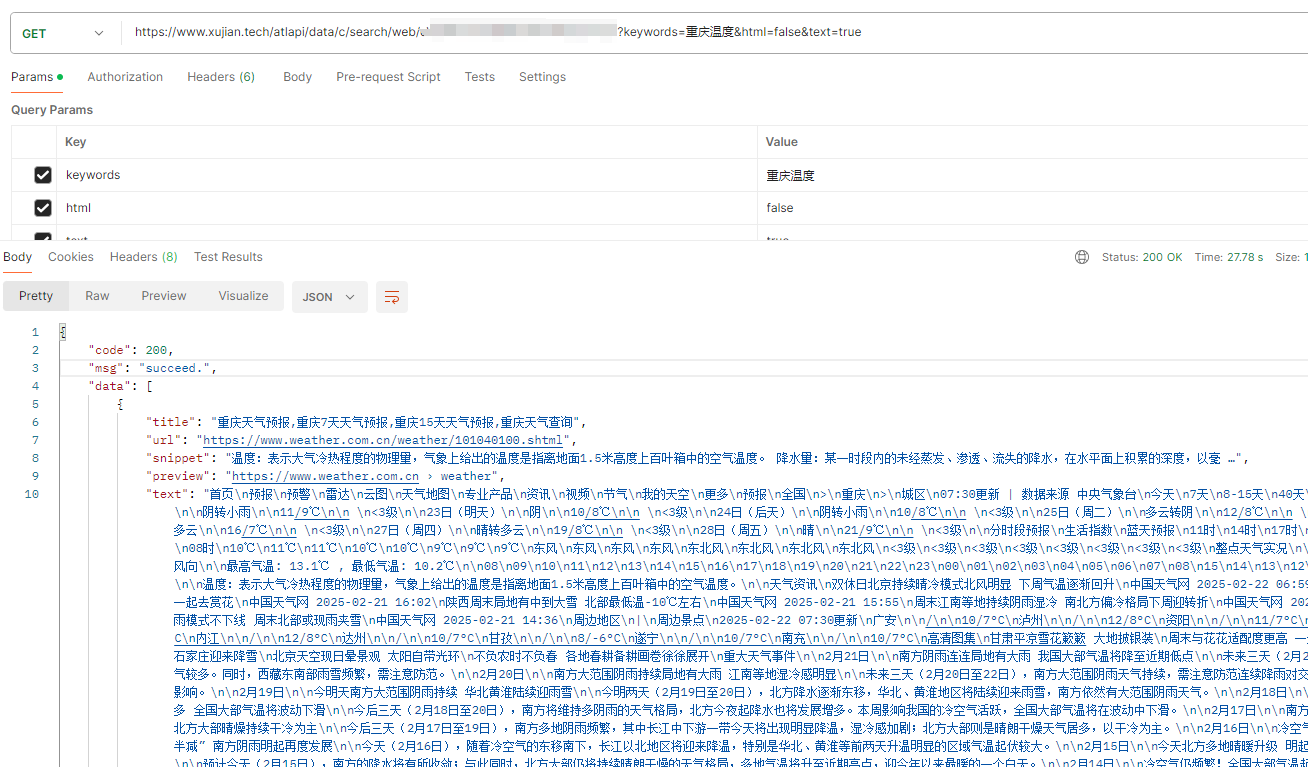The height and width of the screenshot is (767, 1308).
Task: Click the "code": 200 line
Action: [131, 350]
